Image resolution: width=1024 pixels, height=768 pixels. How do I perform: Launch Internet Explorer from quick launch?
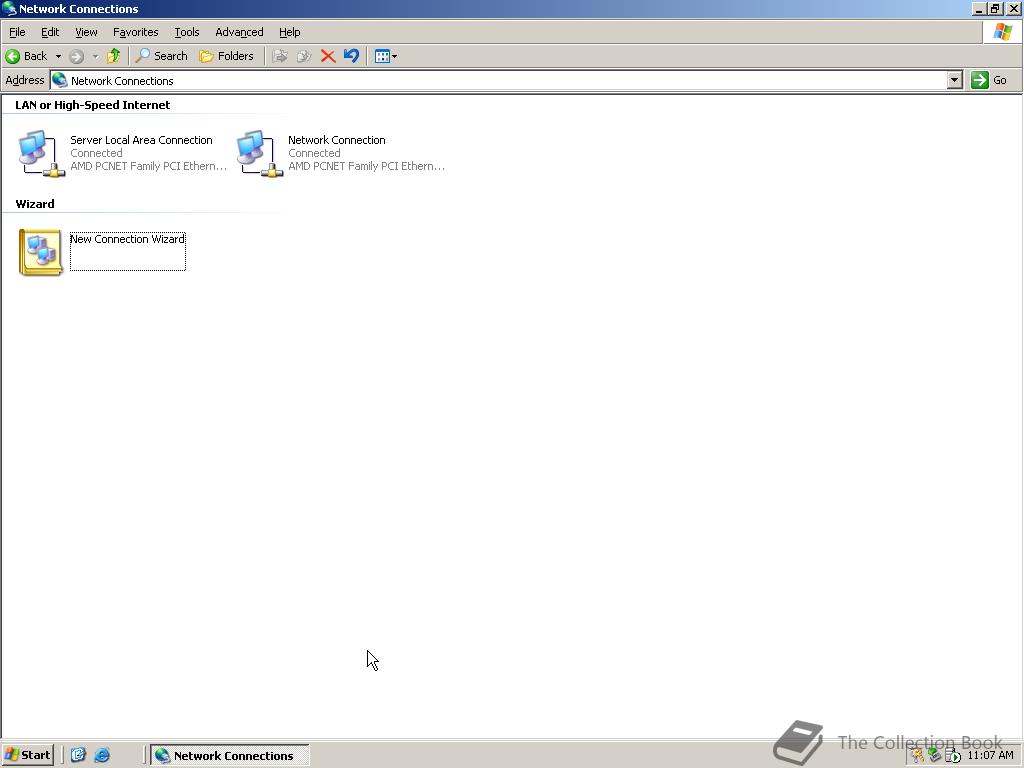click(x=102, y=755)
